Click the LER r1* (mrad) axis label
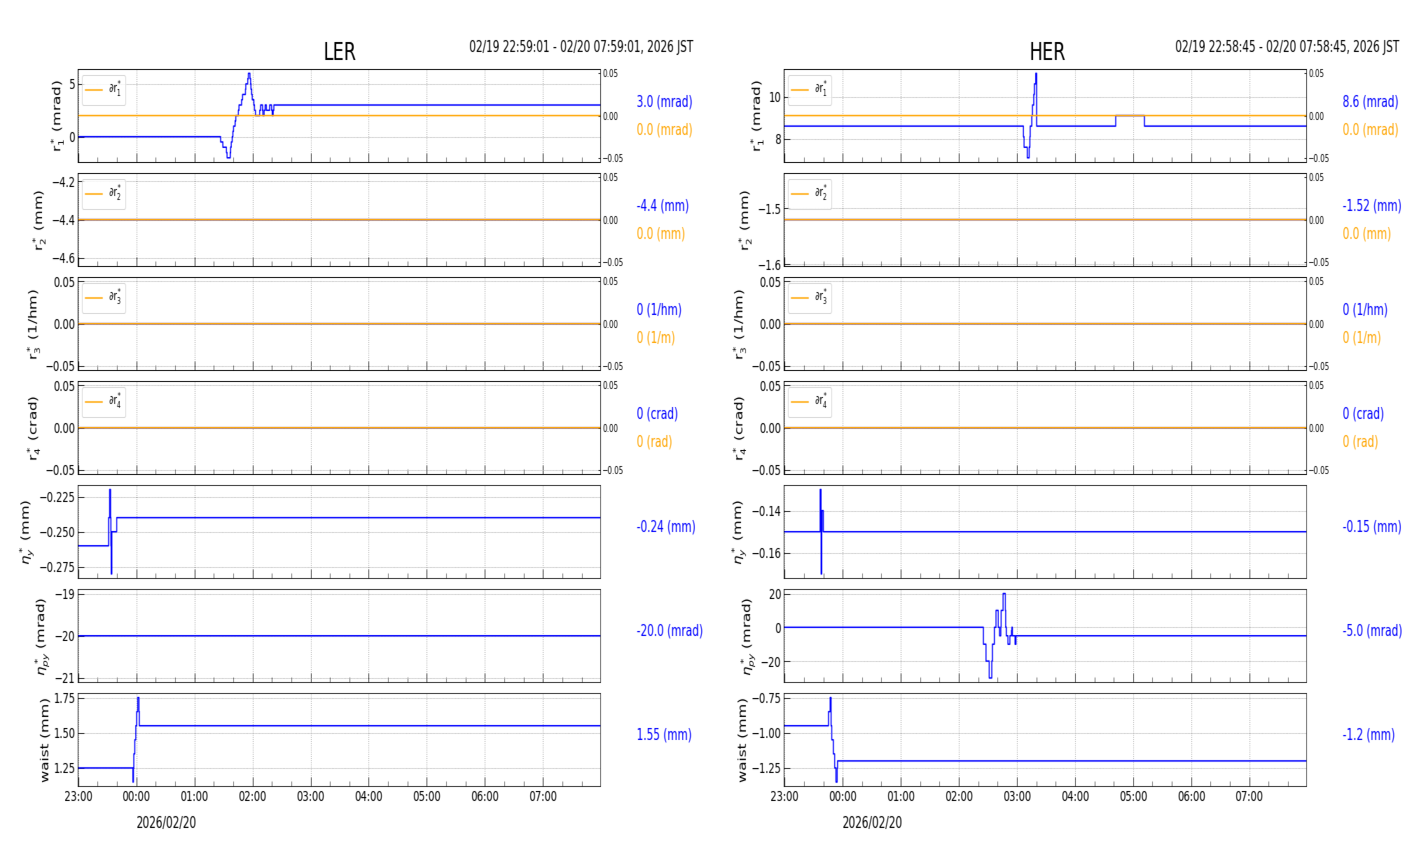This screenshot has width=1412, height=864. pyautogui.click(x=57, y=116)
